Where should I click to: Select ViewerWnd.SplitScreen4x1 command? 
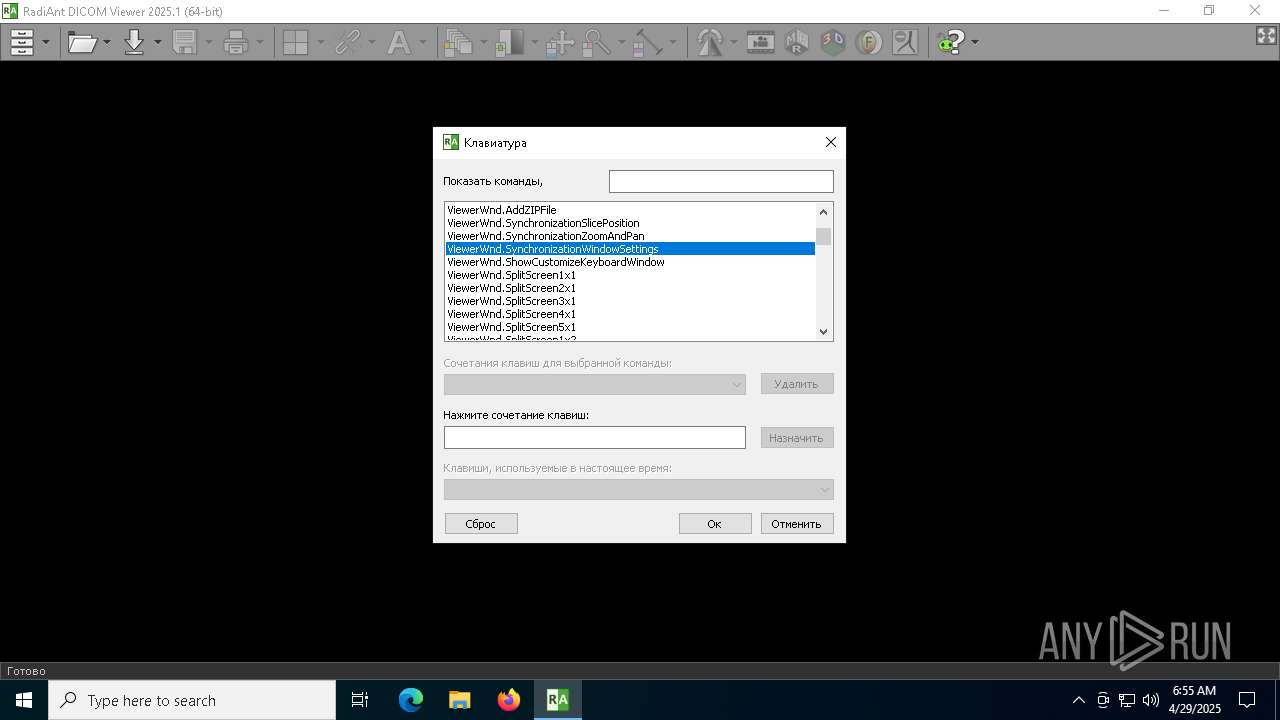pyautogui.click(x=630, y=314)
